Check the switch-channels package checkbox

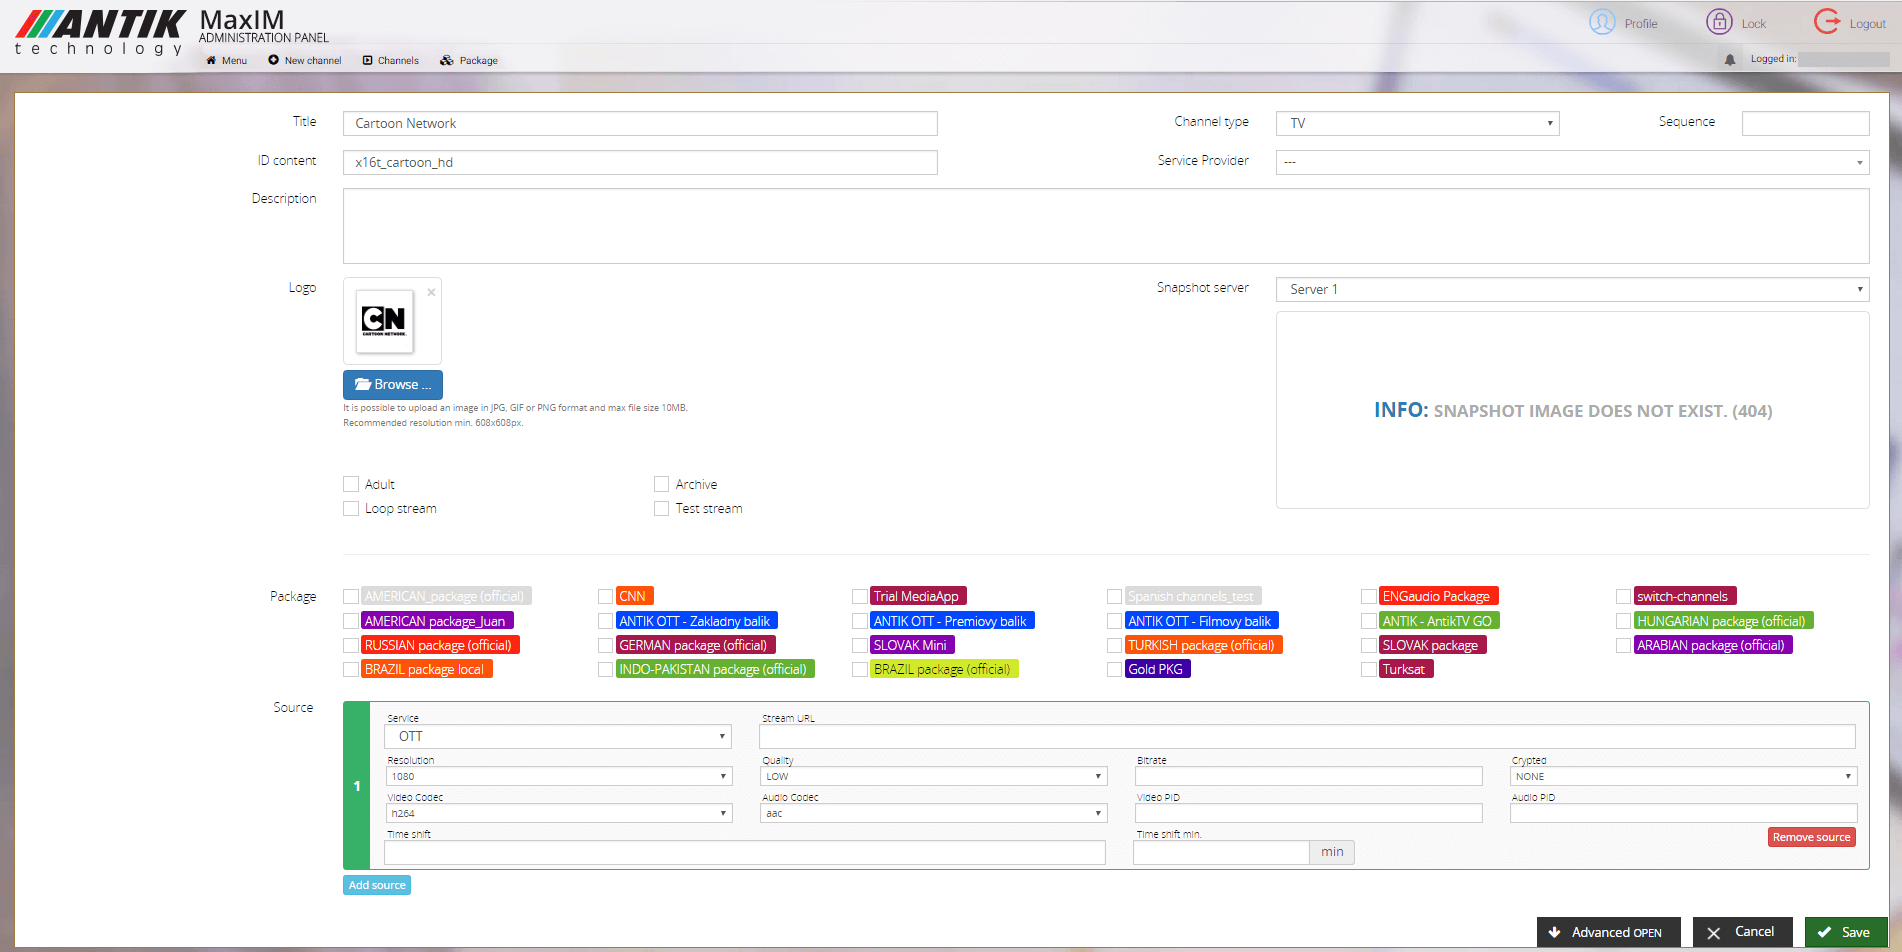(1623, 597)
